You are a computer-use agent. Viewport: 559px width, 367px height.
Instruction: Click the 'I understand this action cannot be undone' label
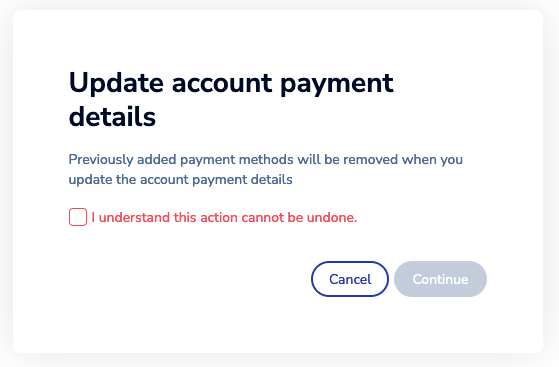click(224, 218)
